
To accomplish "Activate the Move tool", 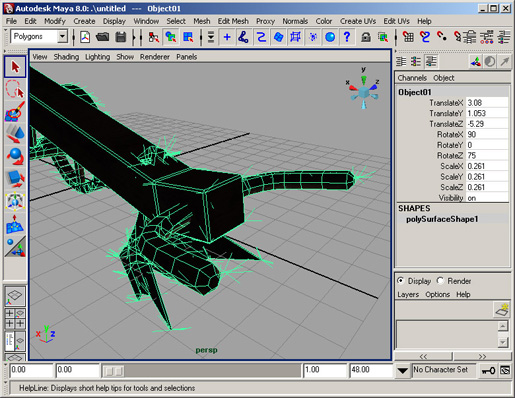I will point(15,134).
